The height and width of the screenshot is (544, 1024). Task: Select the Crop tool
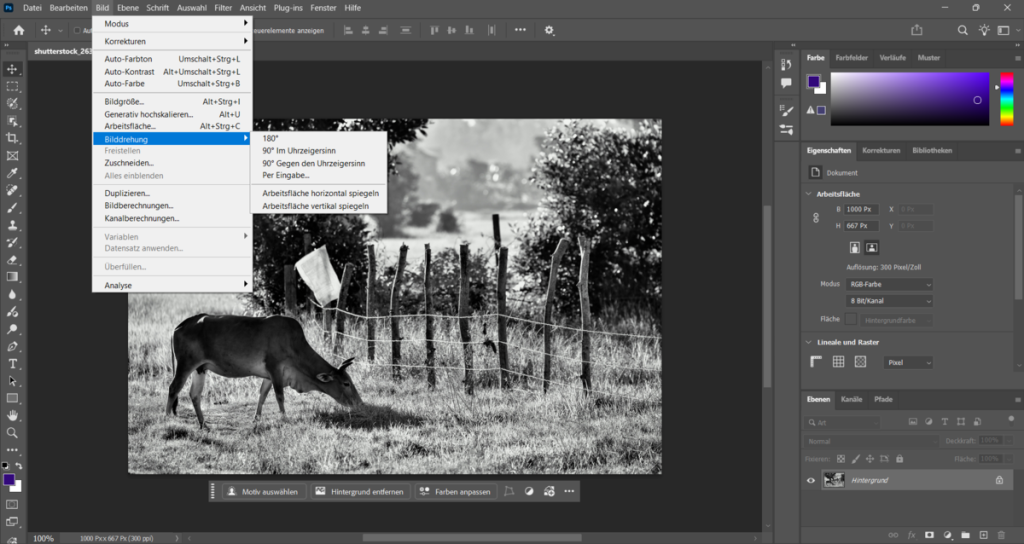(12, 138)
